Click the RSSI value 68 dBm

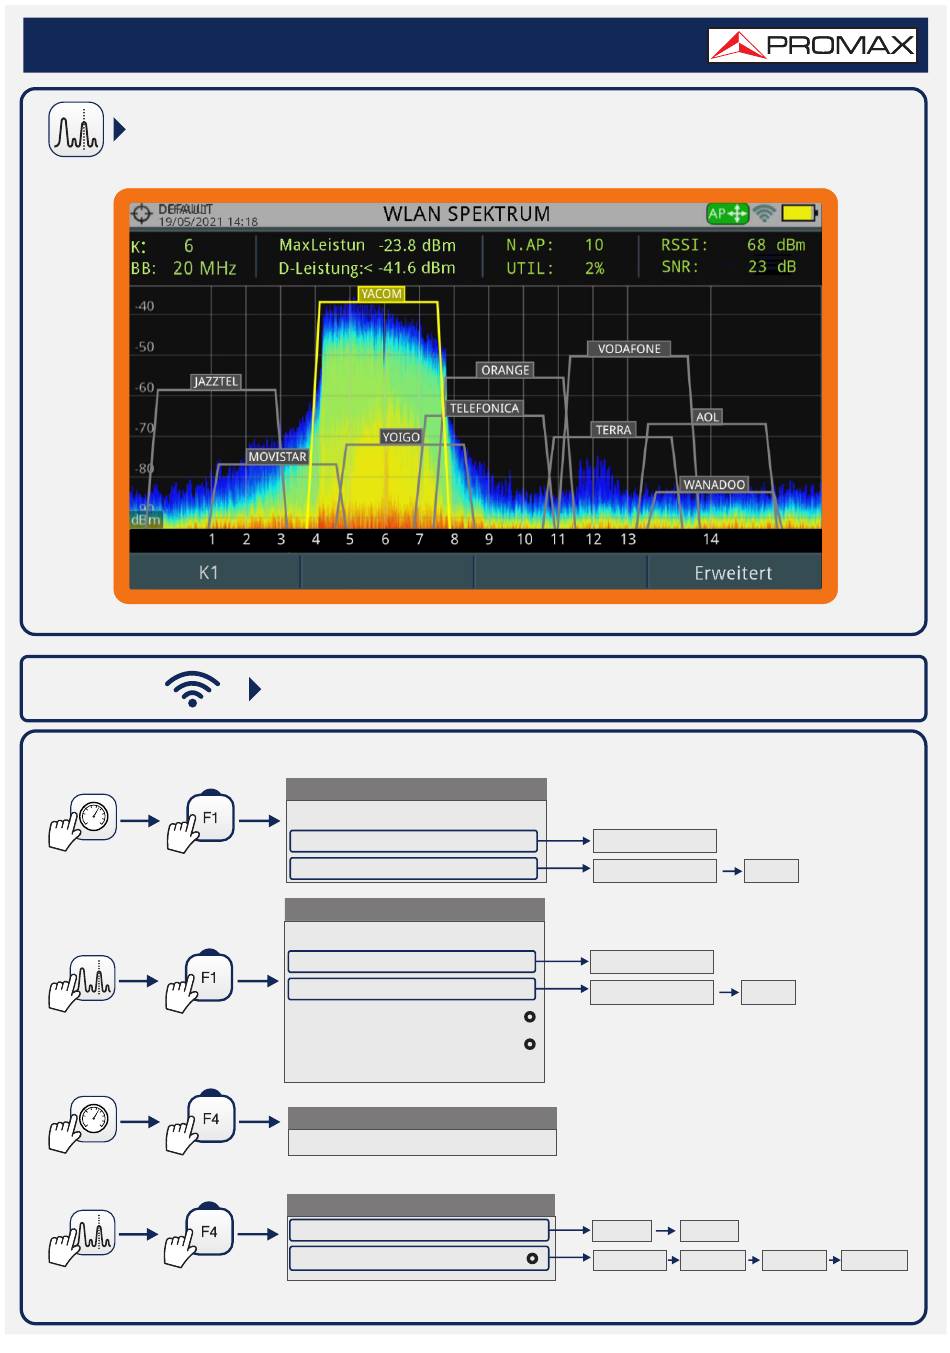pos(776,245)
